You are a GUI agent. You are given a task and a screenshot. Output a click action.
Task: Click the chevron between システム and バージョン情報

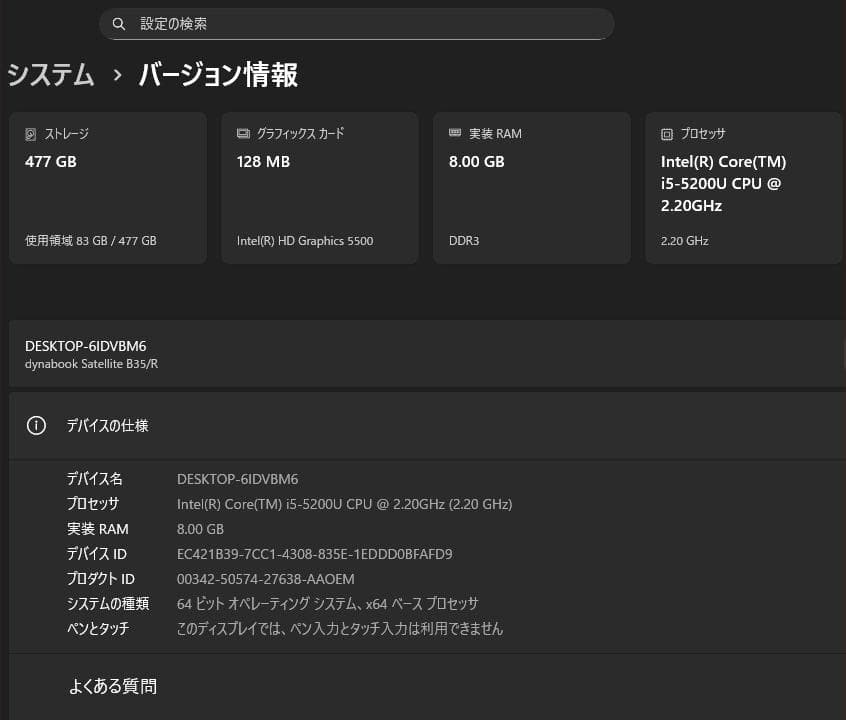pos(117,75)
